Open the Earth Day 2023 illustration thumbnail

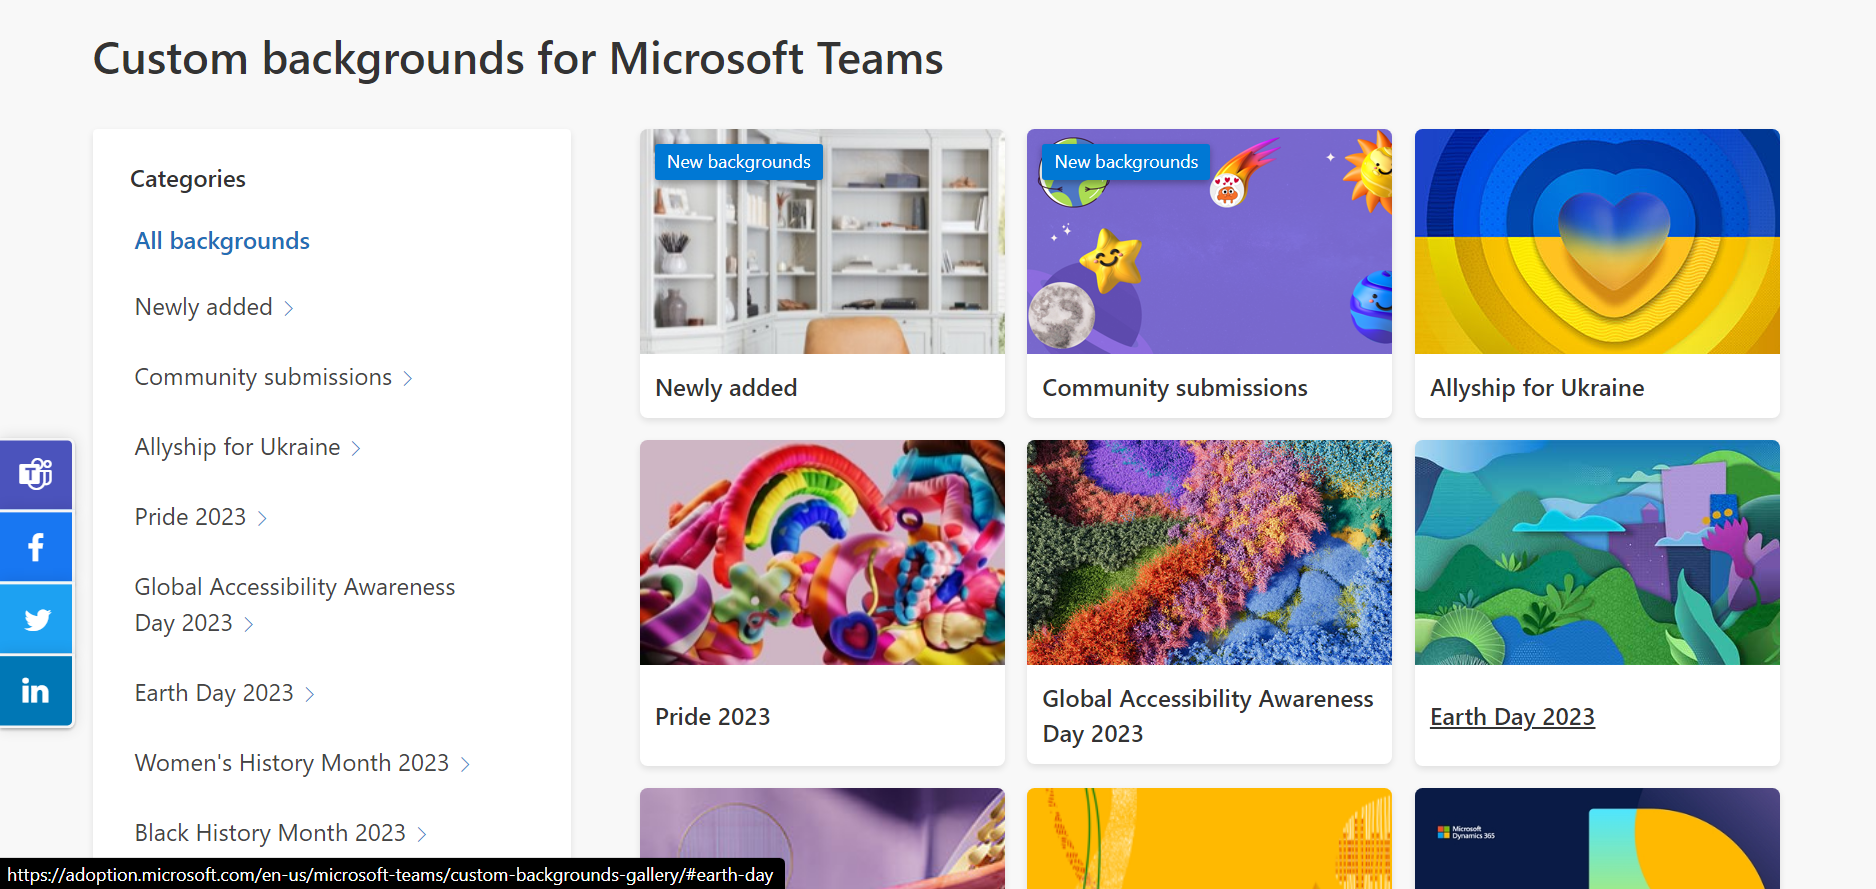[1597, 552]
